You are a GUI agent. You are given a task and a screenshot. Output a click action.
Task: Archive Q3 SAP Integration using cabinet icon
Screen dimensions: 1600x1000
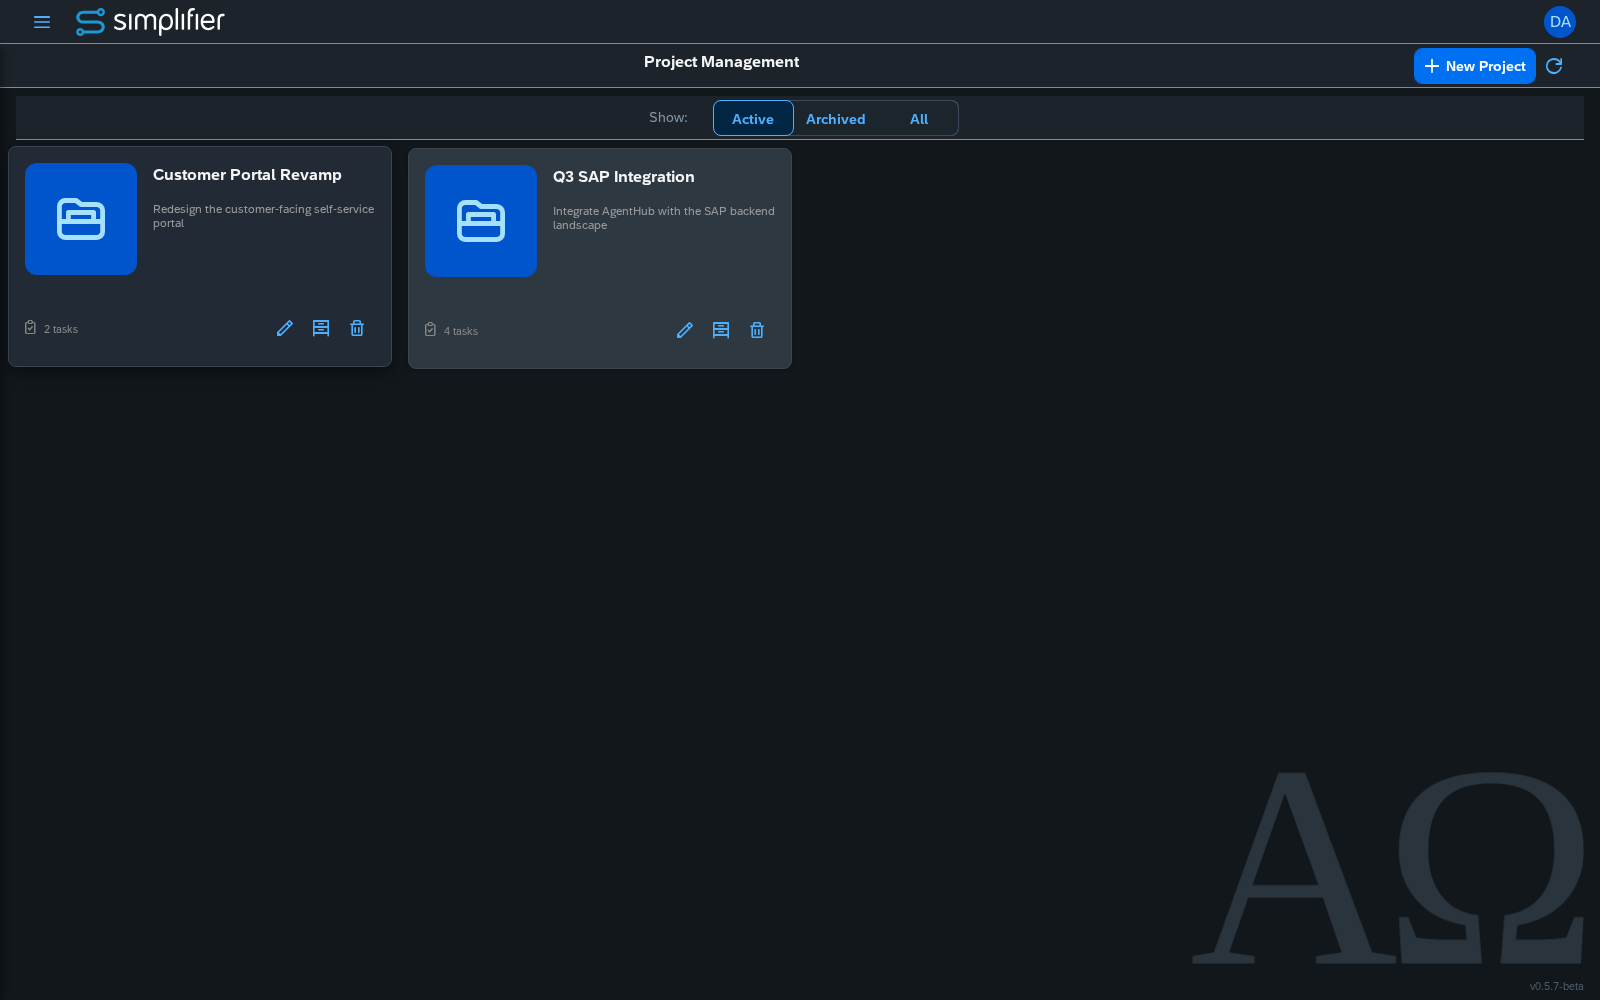point(721,330)
